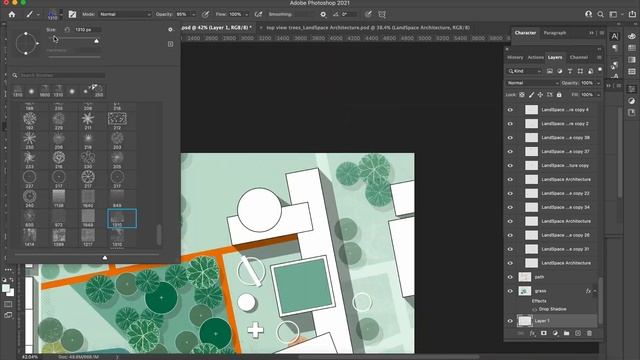The image size is (640, 360).
Task: Open the brush Opacity 95% dropdown arrow
Action: (x=193, y=14)
